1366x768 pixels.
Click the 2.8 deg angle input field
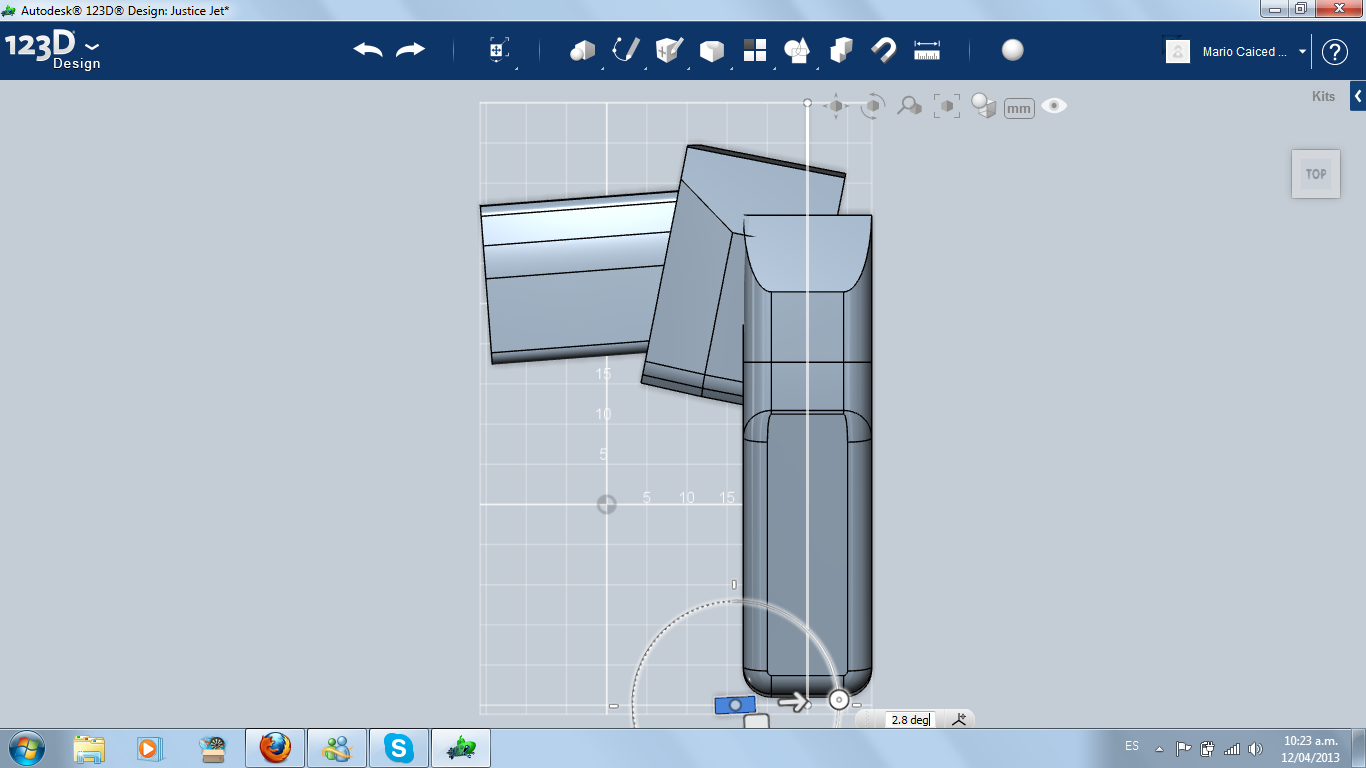(x=911, y=719)
